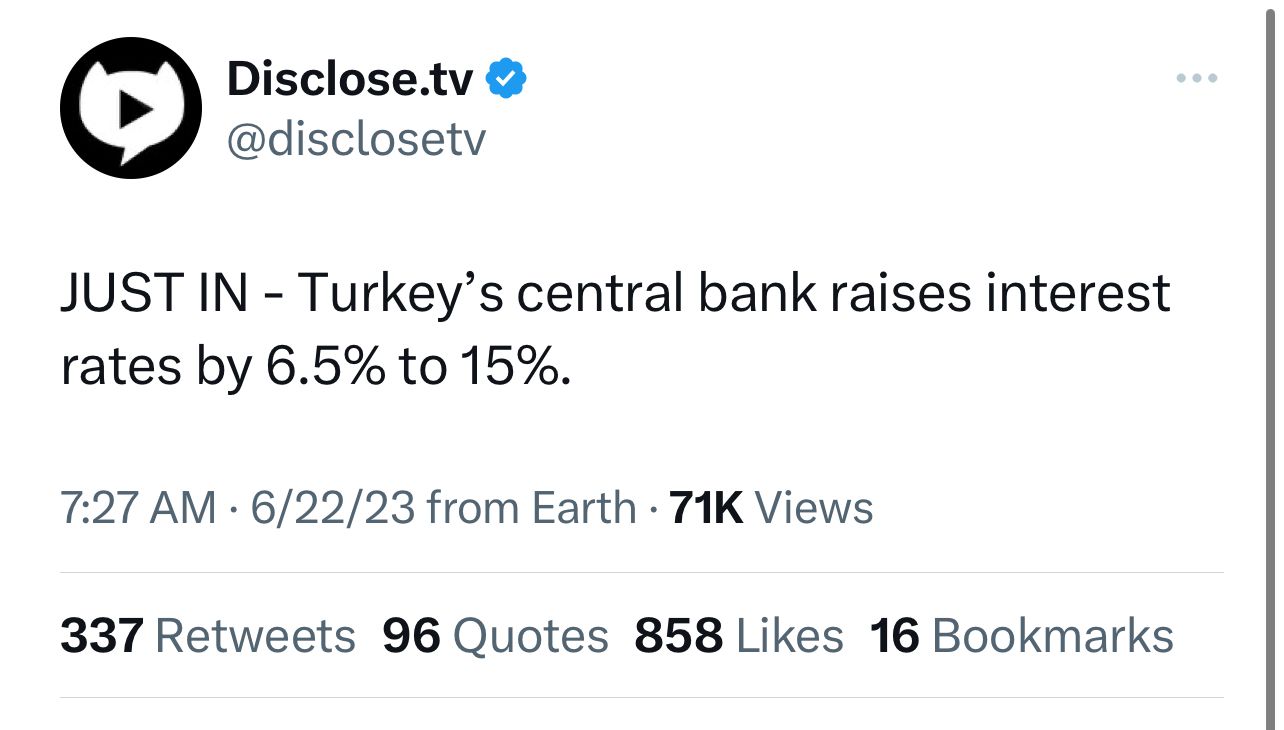
Task: View the 858 Likes list
Action: (739, 636)
